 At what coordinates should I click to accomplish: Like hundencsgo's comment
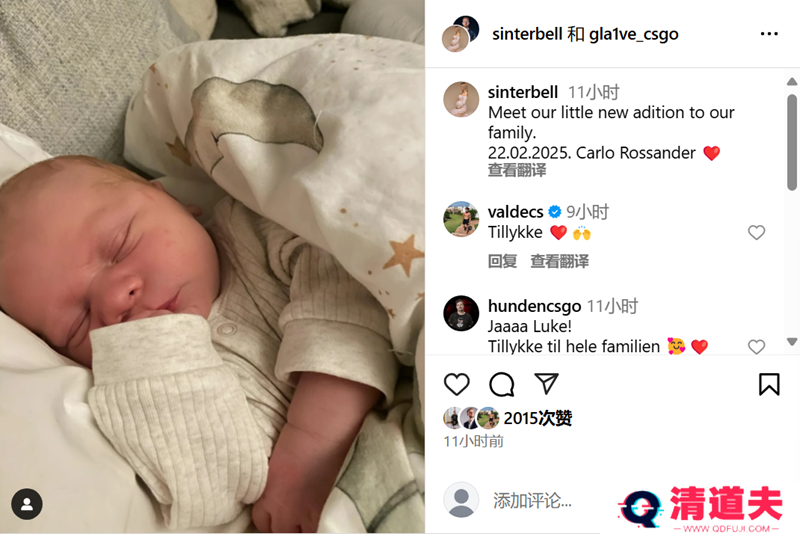tap(756, 346)
